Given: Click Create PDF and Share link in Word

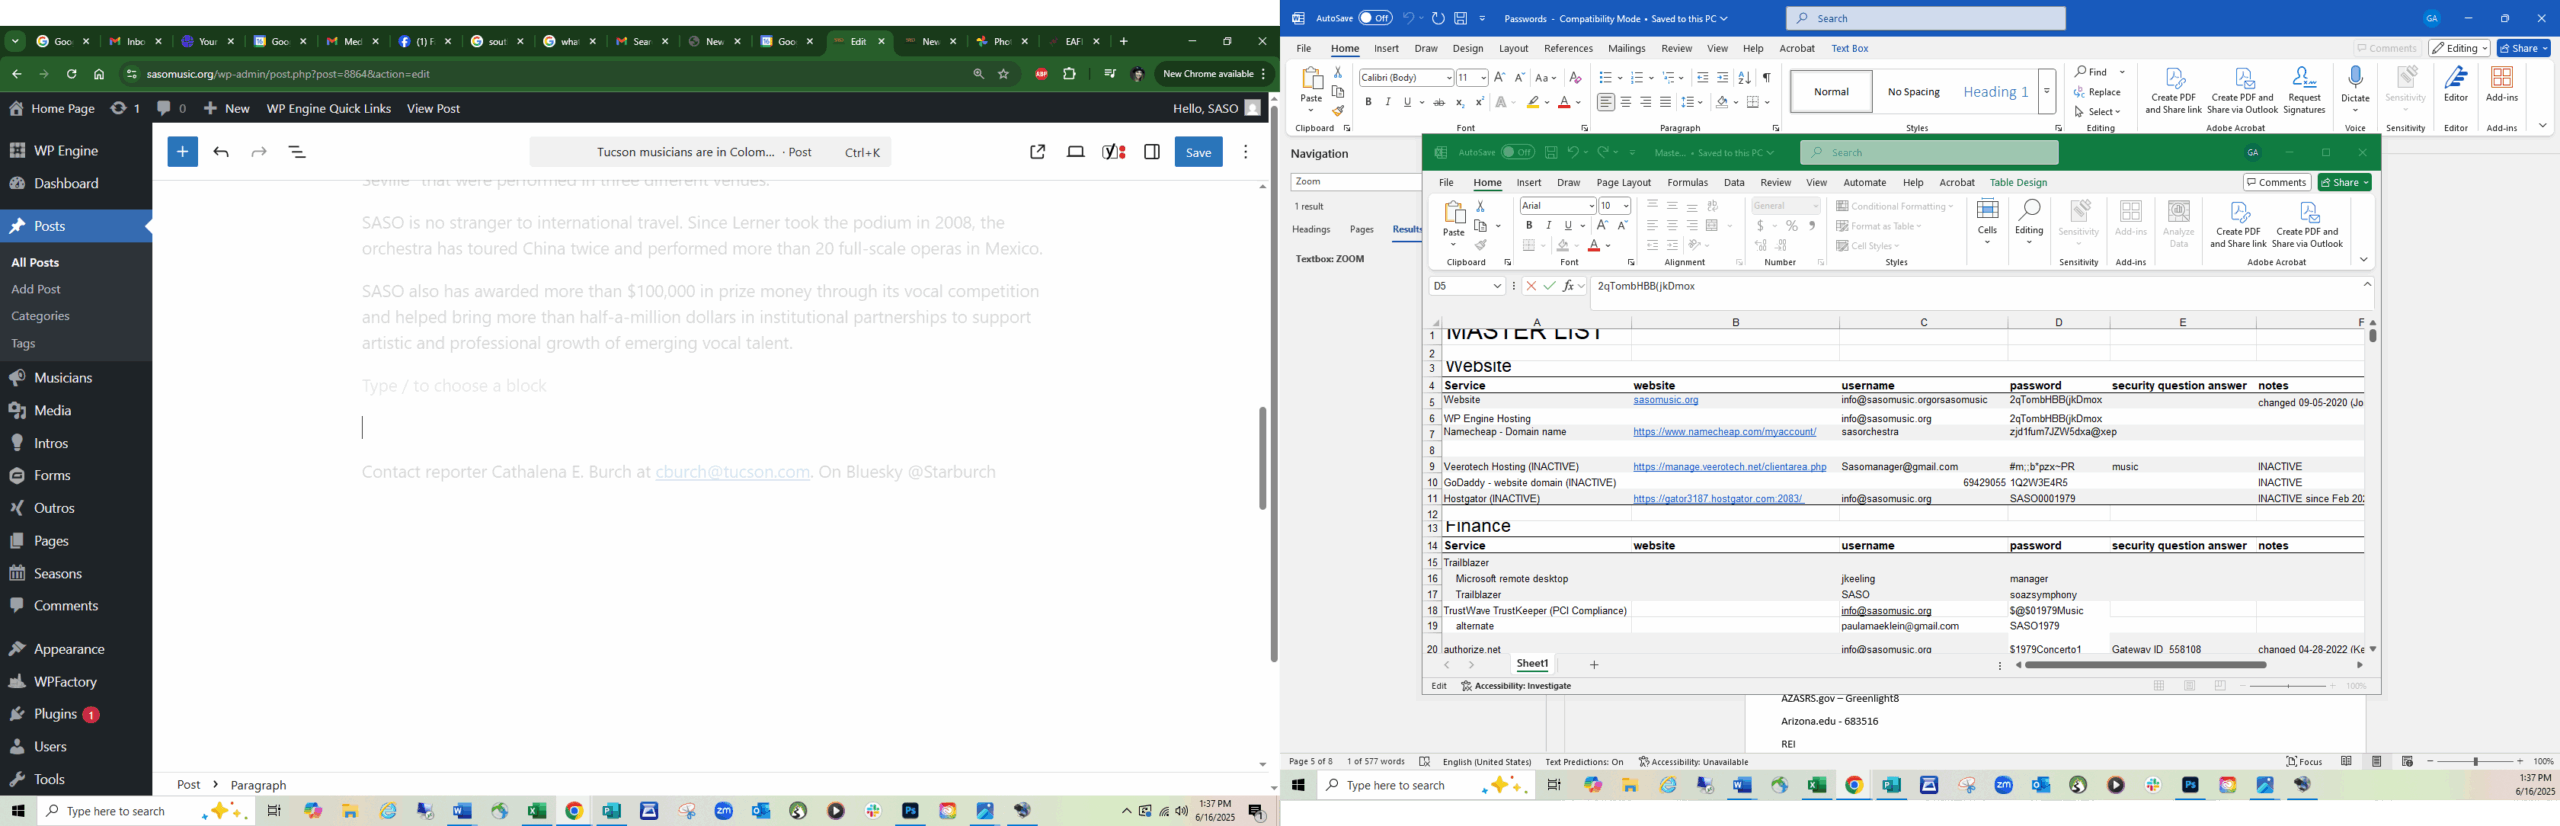Looking at the screenshot, I should coord(2173,91).
